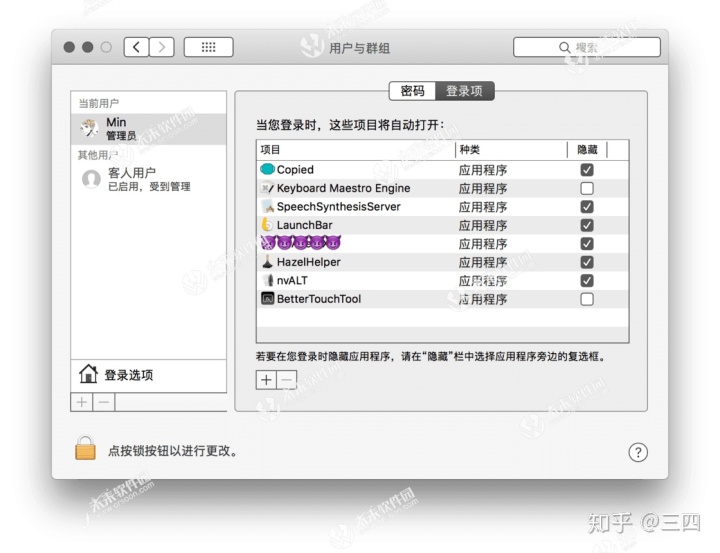This screenshot has width=720, height=553.
Task: Uncheck hide for SpeechSynthesisServer
Action: click(x=587, y=207)
